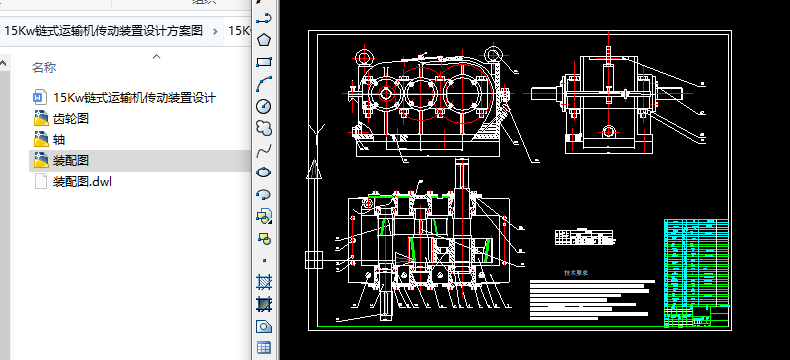
Task: Select the Region tool icon
Action: 264,326
